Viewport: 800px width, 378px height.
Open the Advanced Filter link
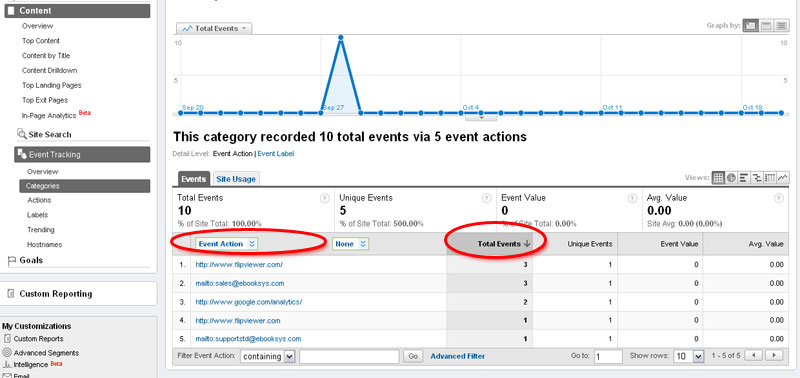tap(458, 356)
